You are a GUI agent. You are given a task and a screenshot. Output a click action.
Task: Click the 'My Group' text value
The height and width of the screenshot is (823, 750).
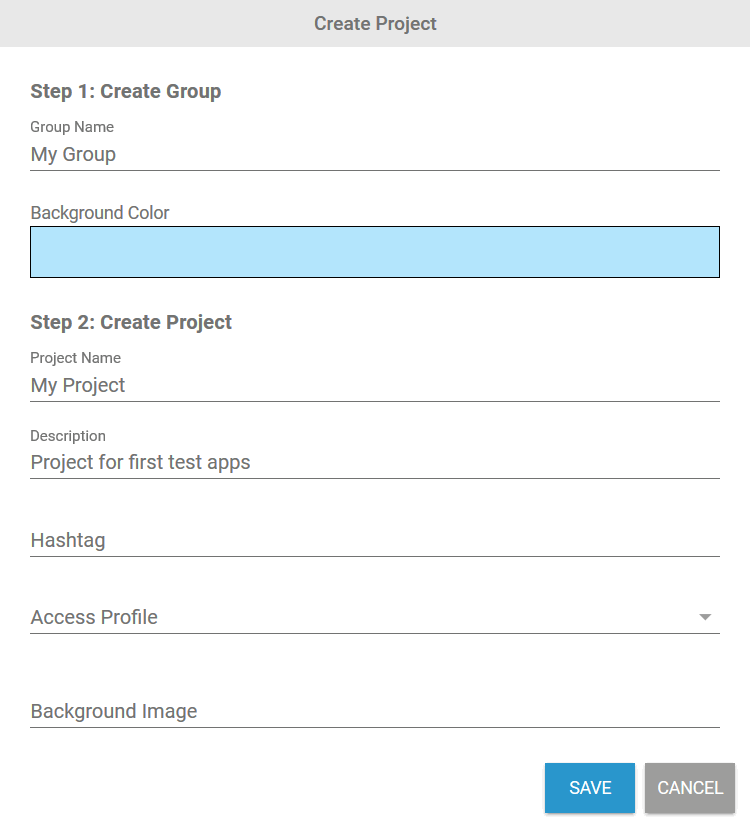pos(73,155)
